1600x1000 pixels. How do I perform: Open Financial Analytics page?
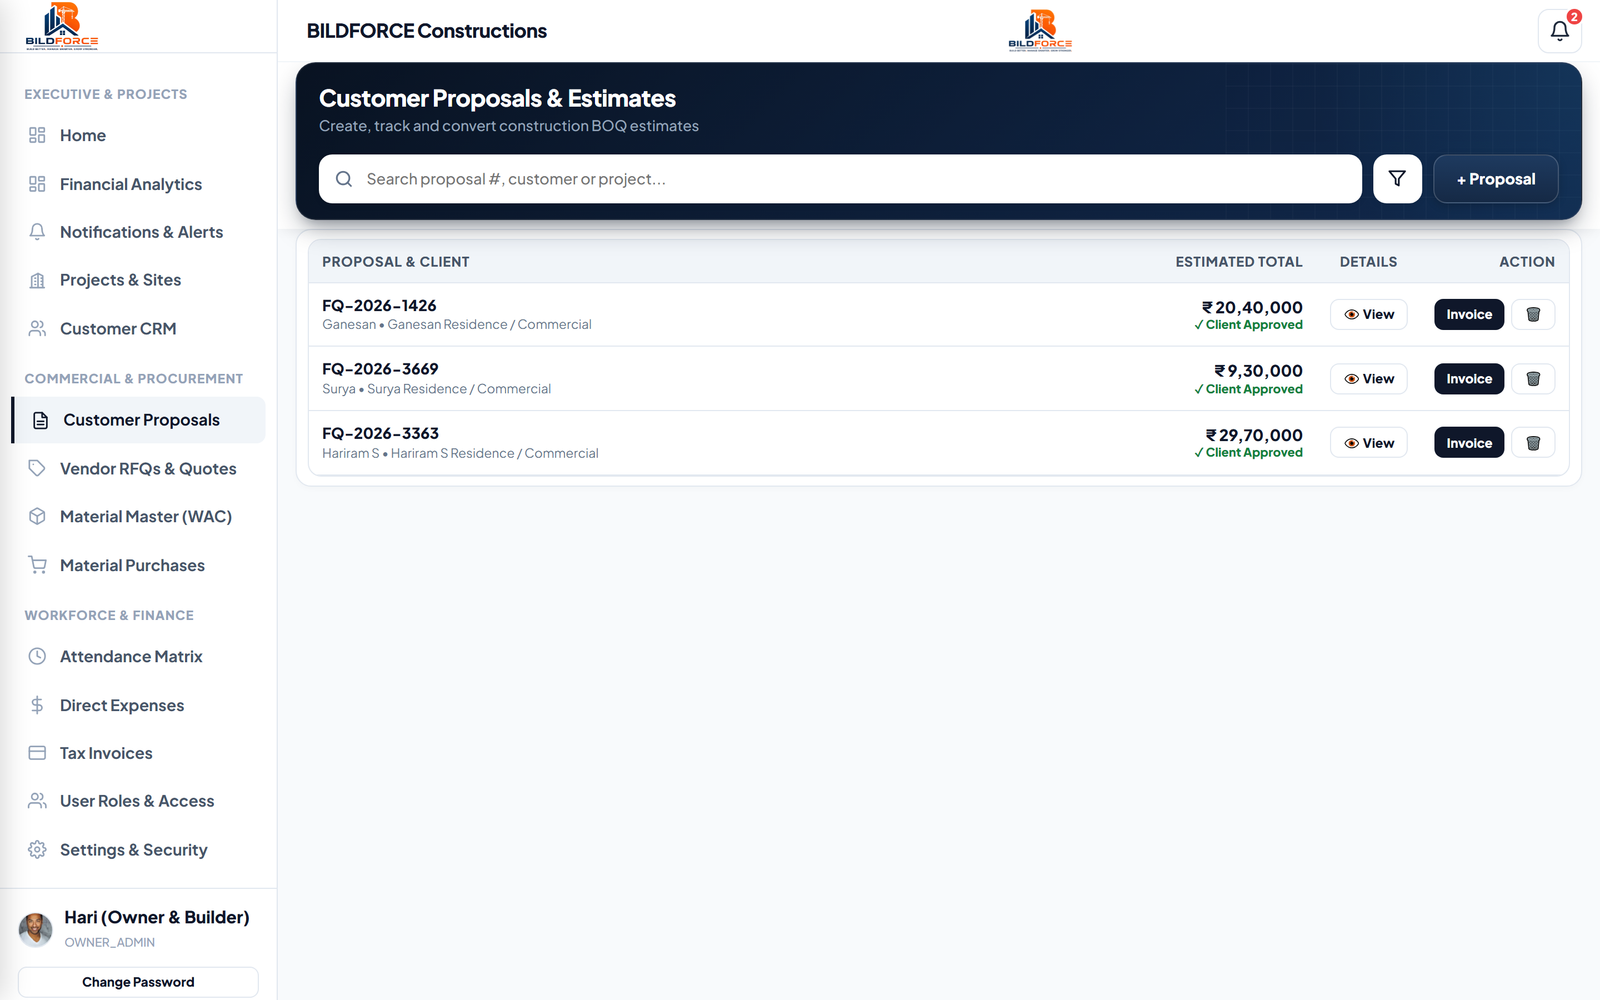[x=138, y=184]
